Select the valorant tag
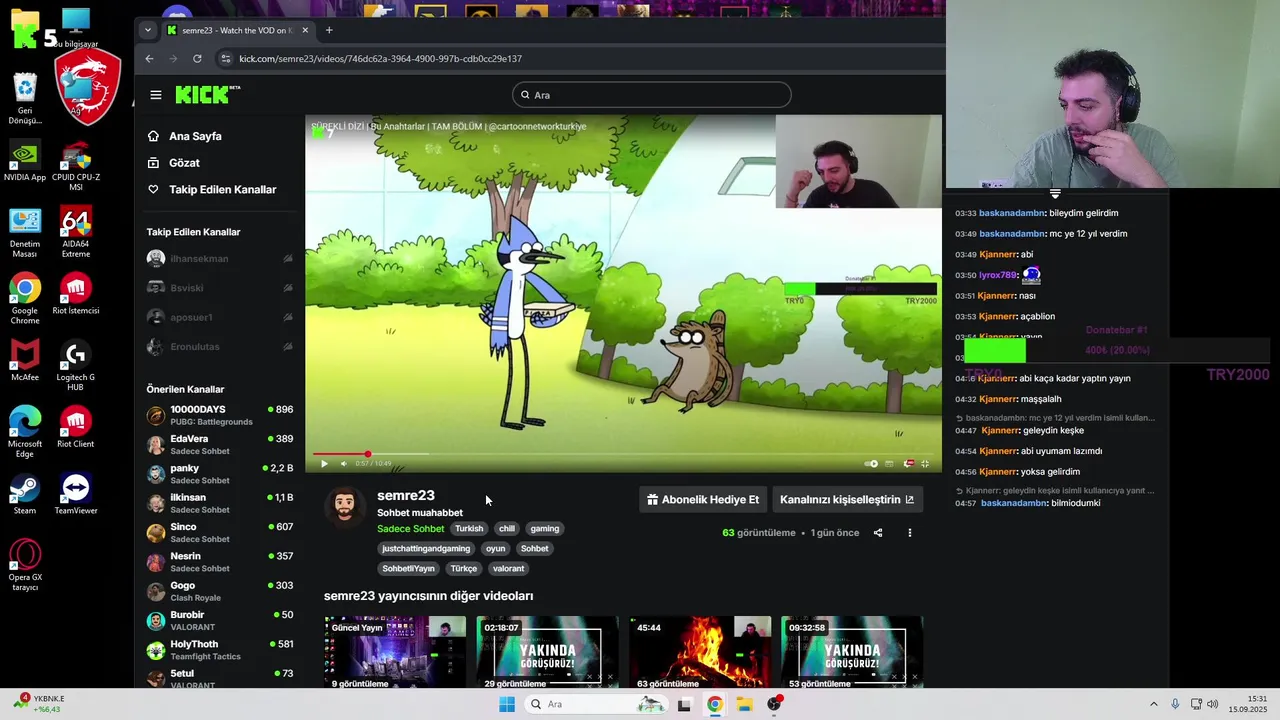 [x=508, y=568]
